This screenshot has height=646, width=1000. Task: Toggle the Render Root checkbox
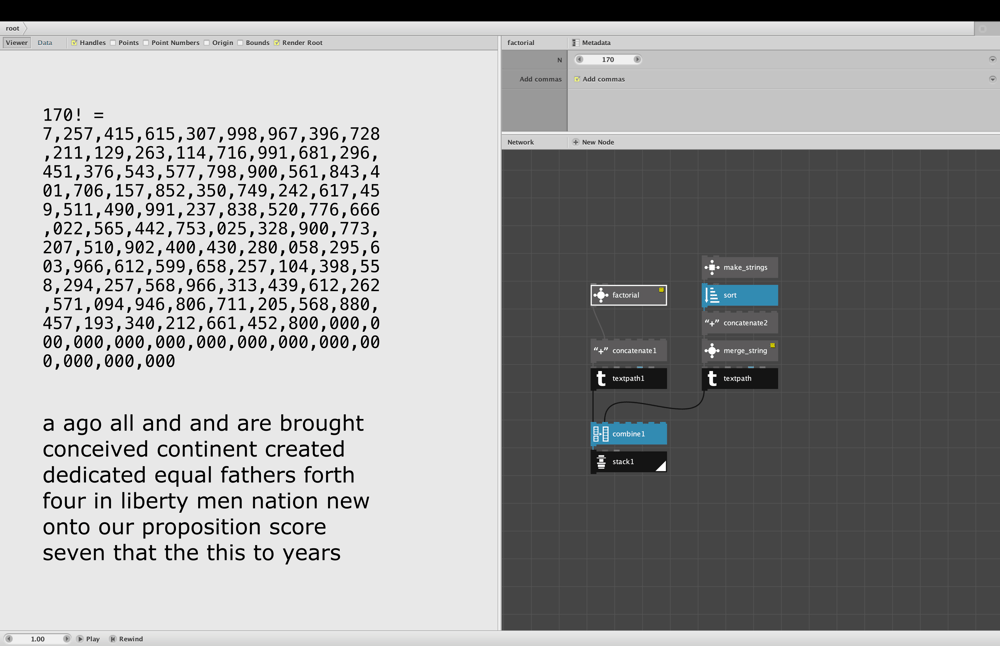point(277,43)
